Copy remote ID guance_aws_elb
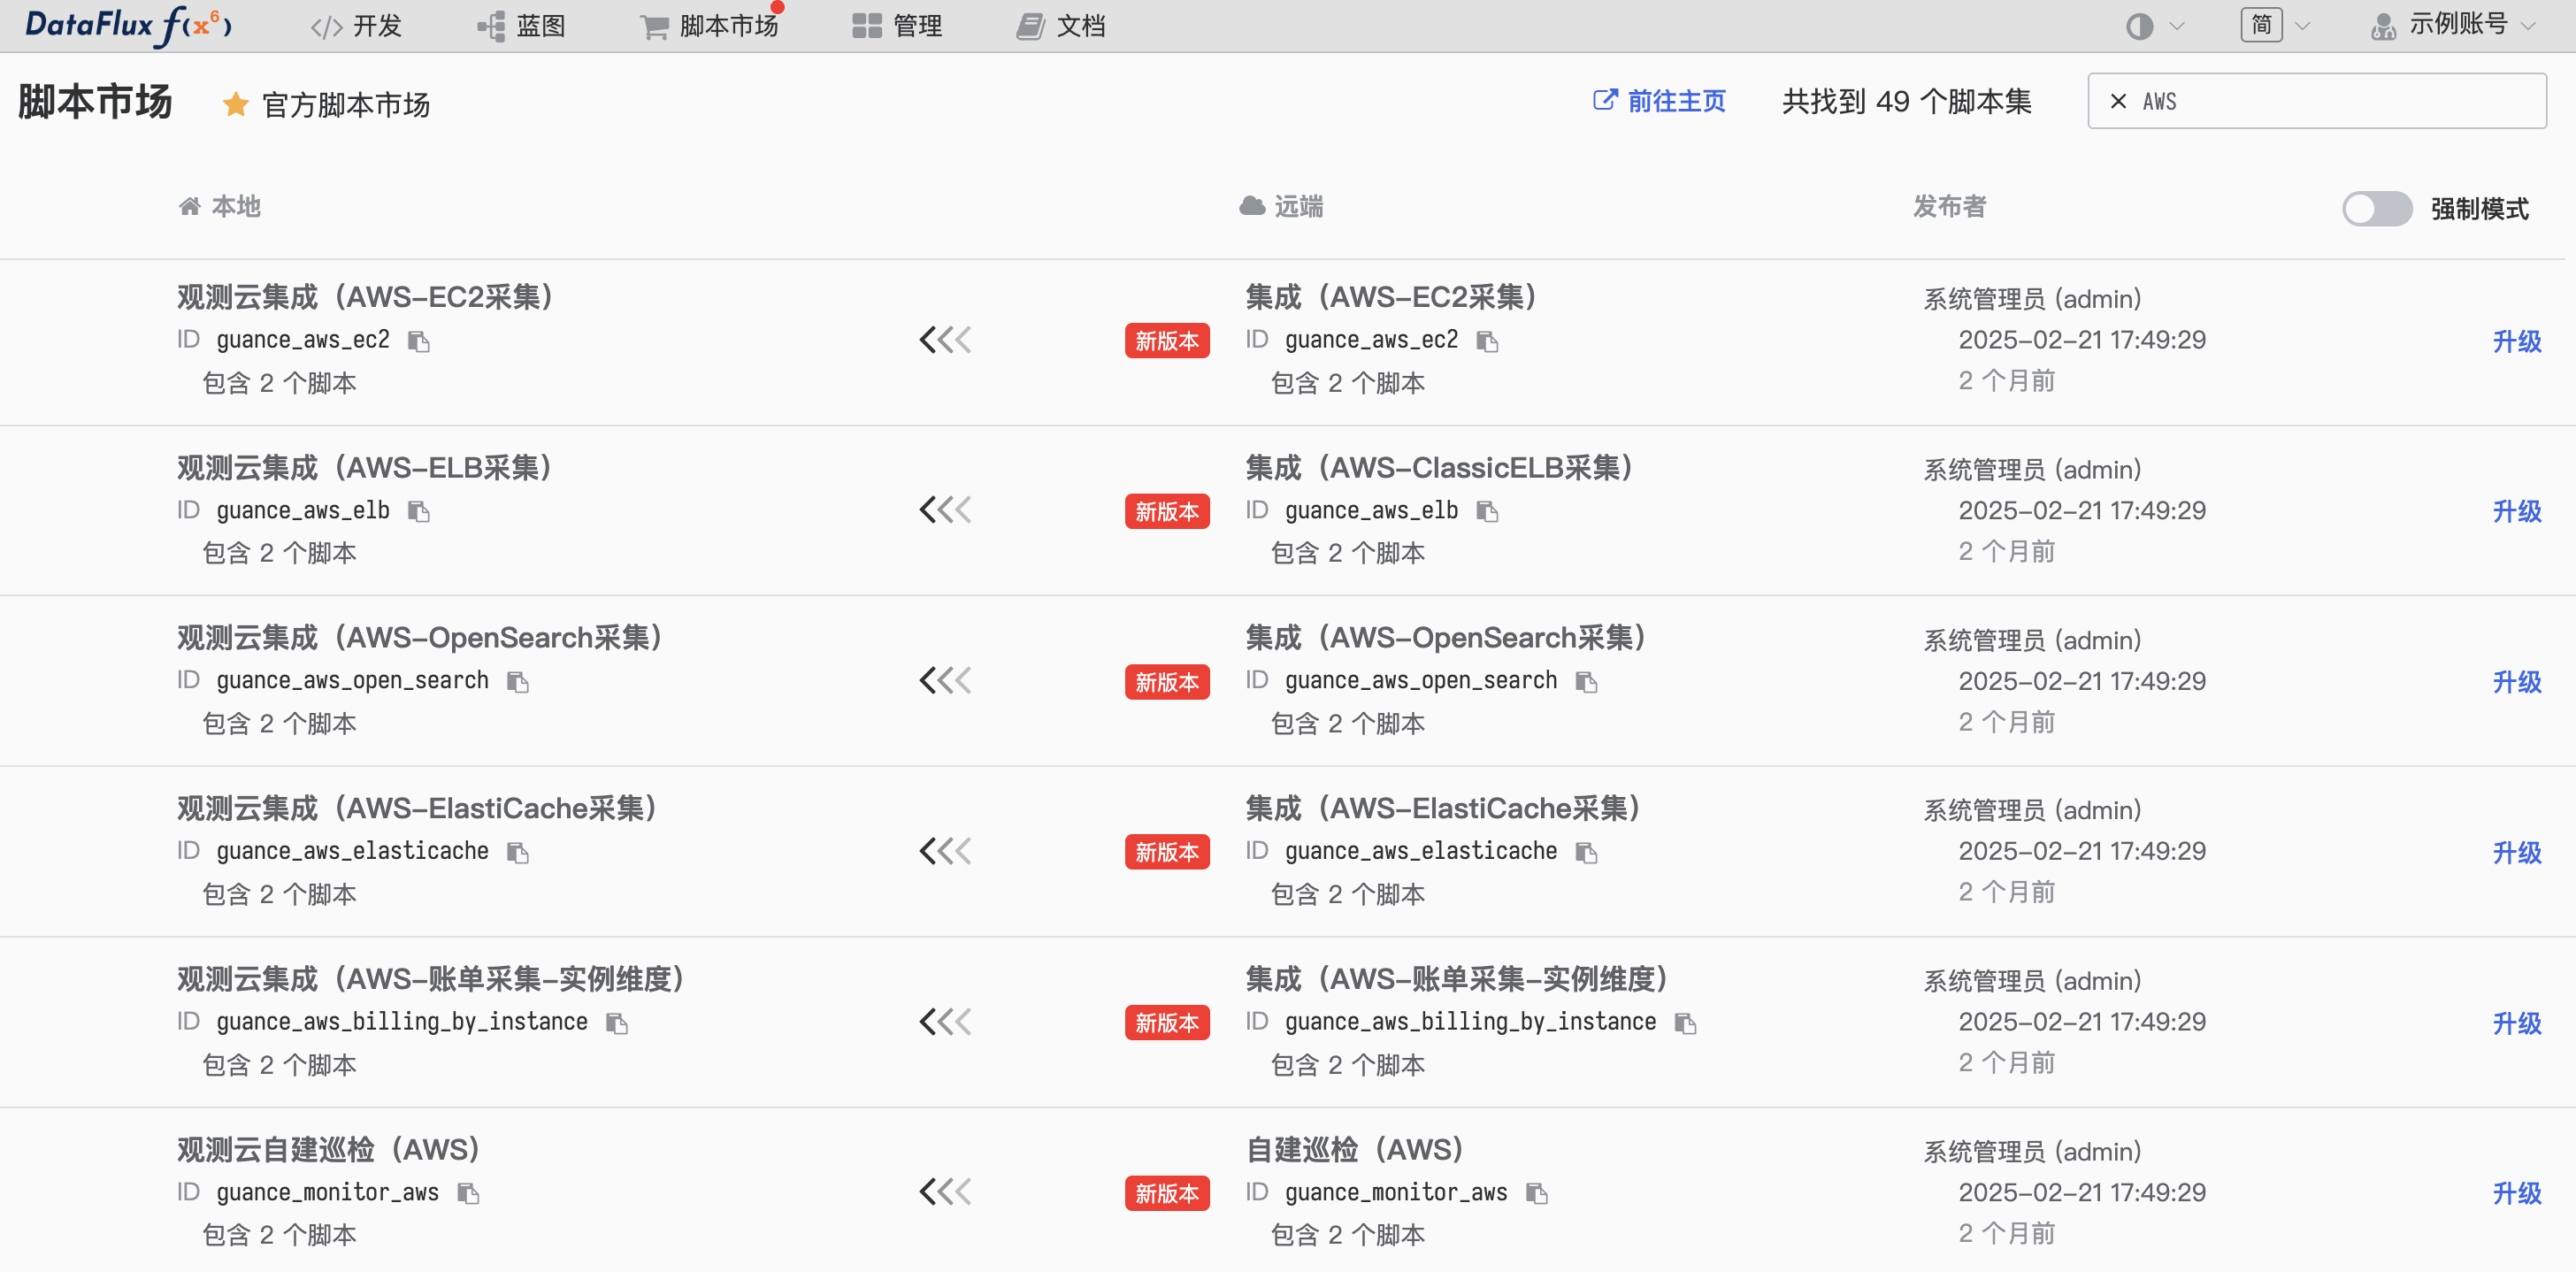 pos(1488,512)
